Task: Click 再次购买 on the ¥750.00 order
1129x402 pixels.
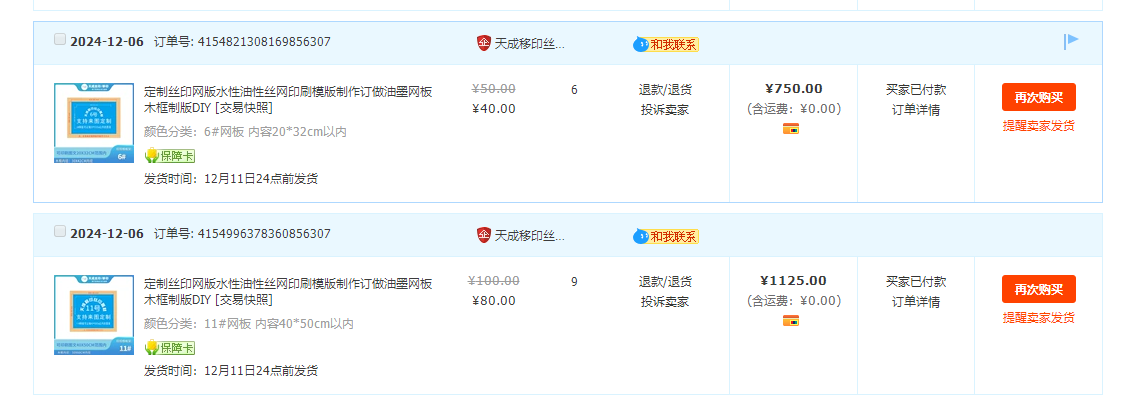Action: click(1038, 97)
